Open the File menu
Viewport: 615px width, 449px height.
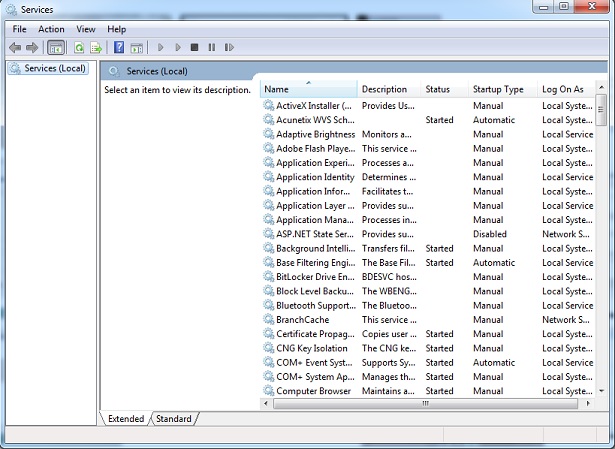[19, 29]
